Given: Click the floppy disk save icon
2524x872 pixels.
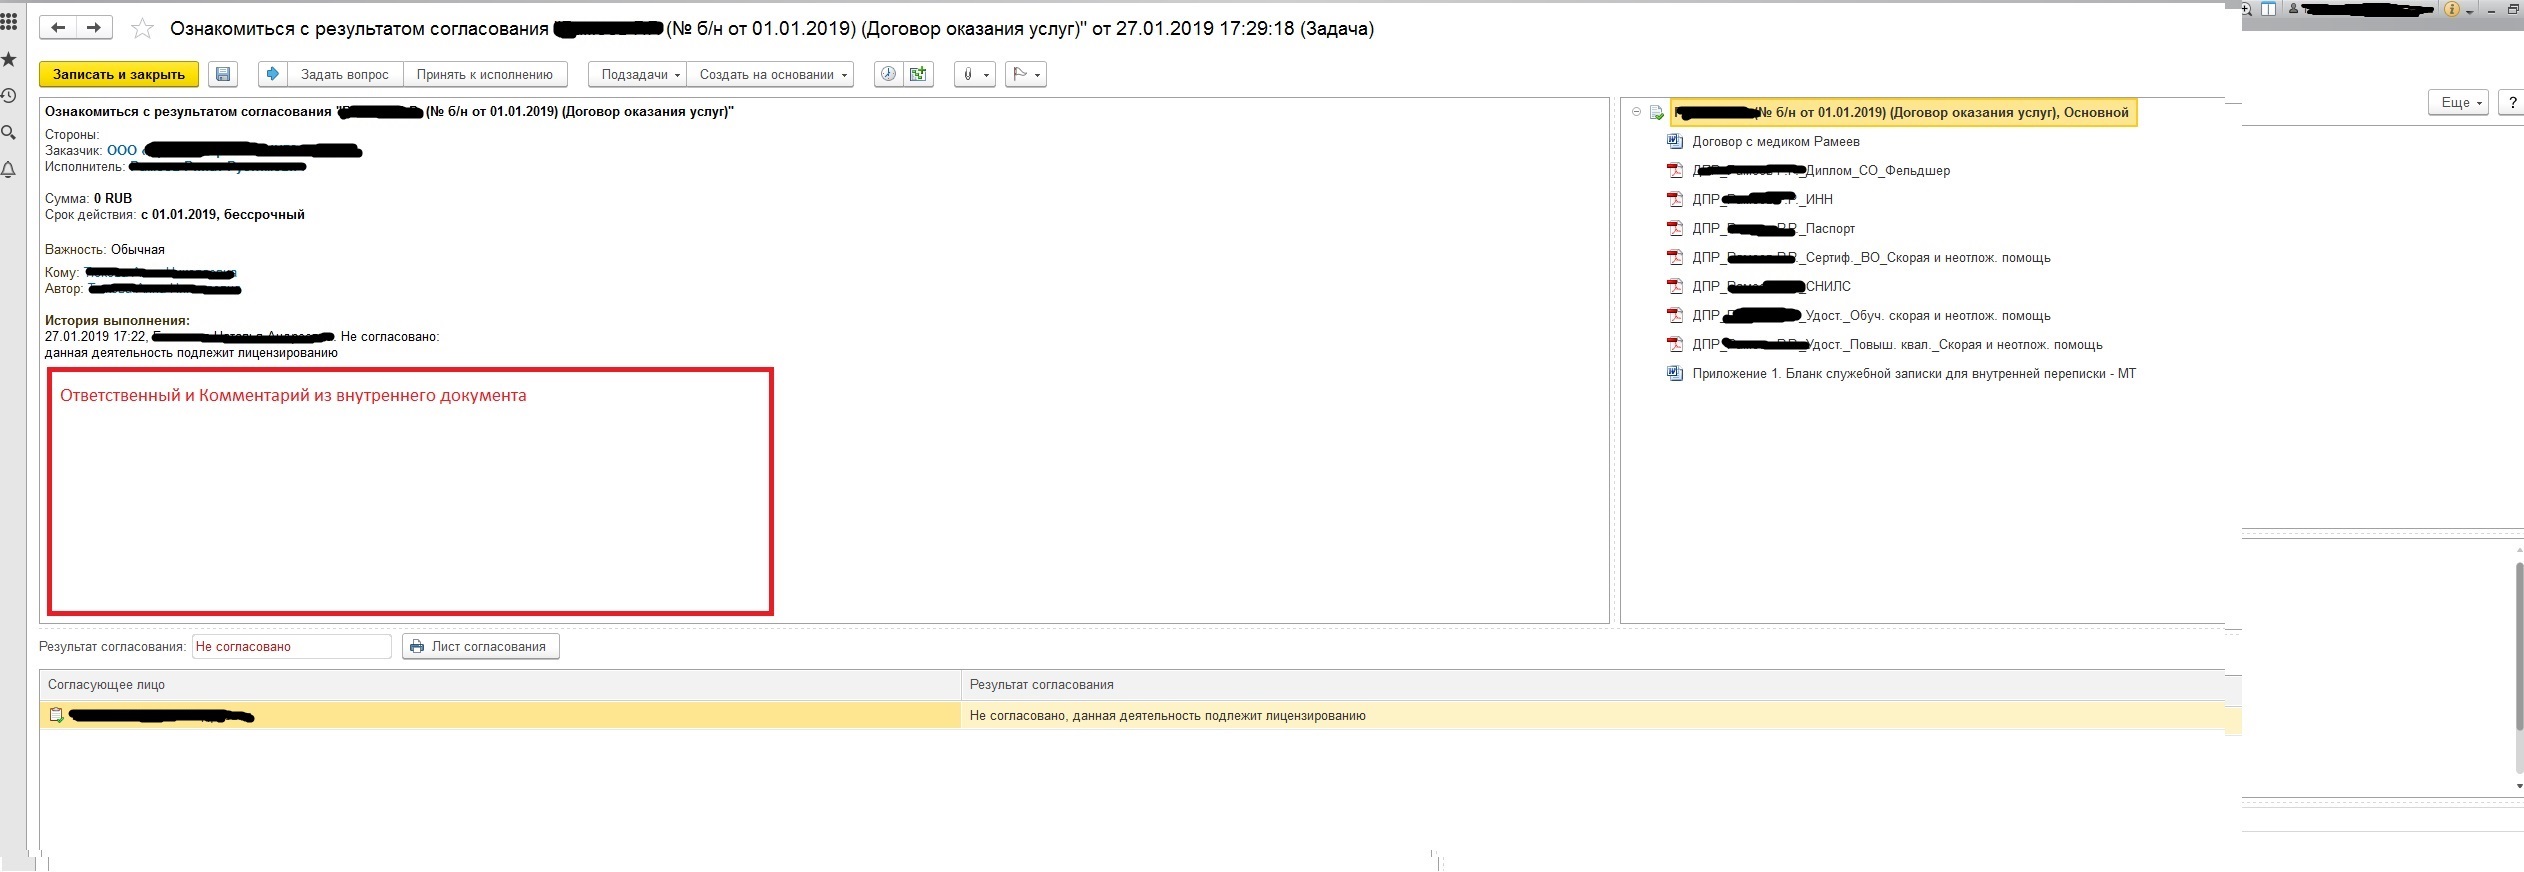Looking at the screenshot, I should point(223,74).
